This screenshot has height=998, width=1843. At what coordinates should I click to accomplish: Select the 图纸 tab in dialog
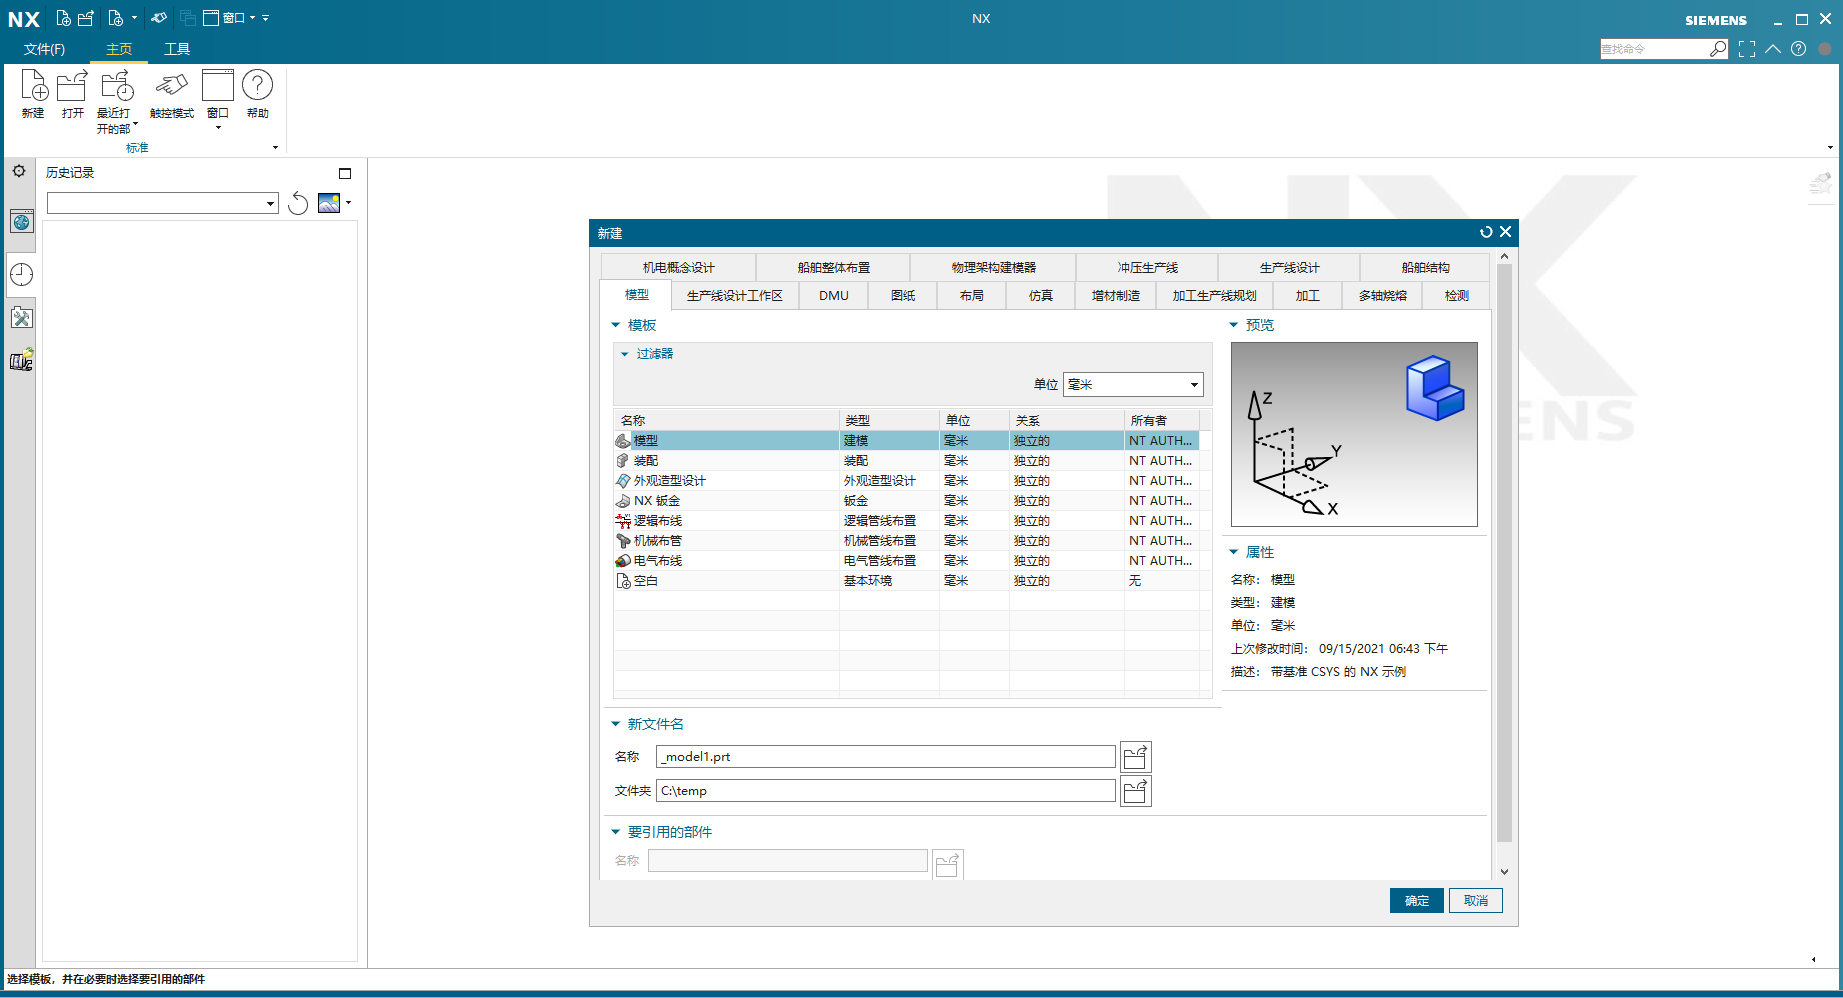(x=903, y=296)
